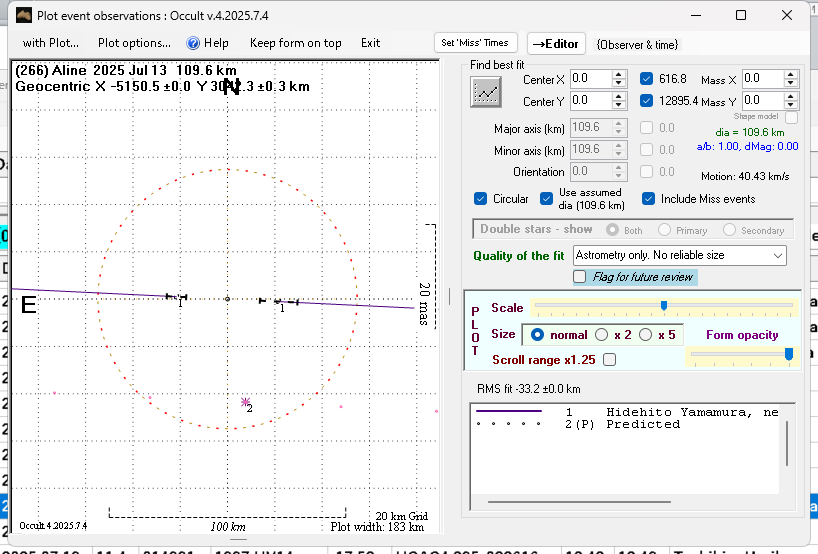Click the Find best fit graph icon
Screen dimensions: 818x554
[x=486, y=91]
